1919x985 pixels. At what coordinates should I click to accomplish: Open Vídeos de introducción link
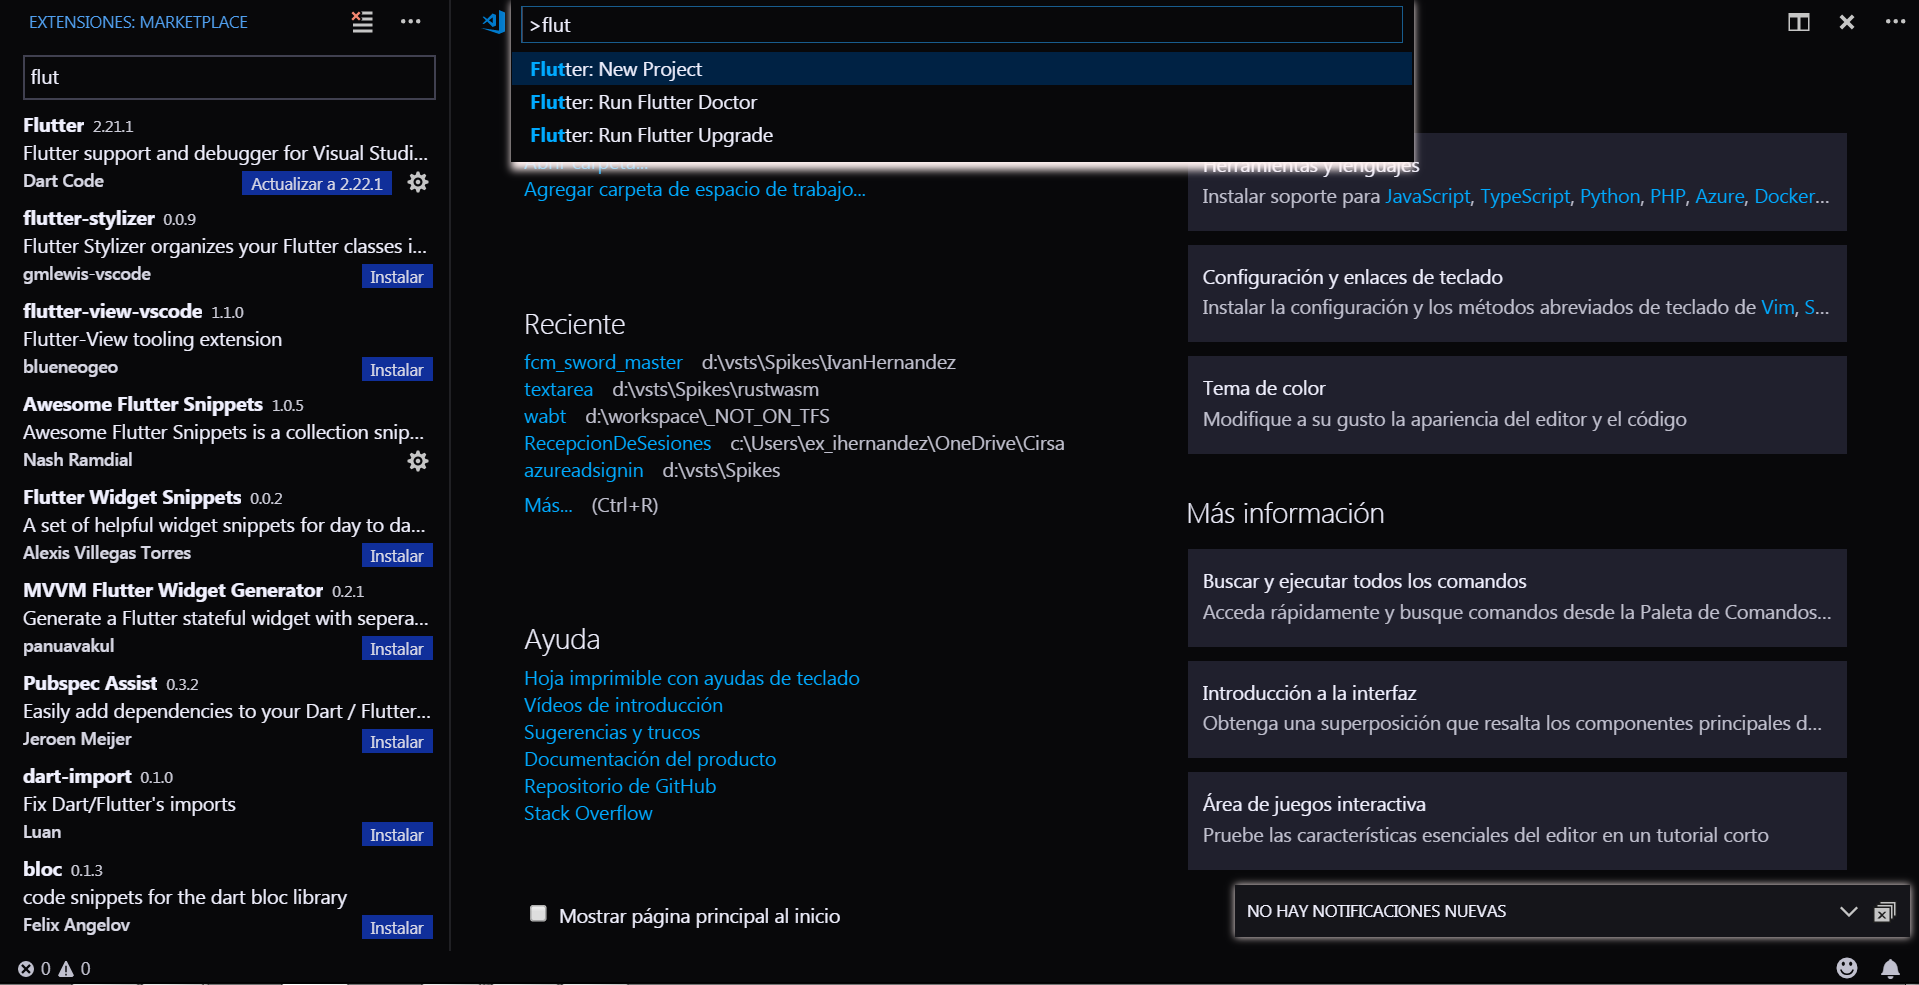coord(623,705)
